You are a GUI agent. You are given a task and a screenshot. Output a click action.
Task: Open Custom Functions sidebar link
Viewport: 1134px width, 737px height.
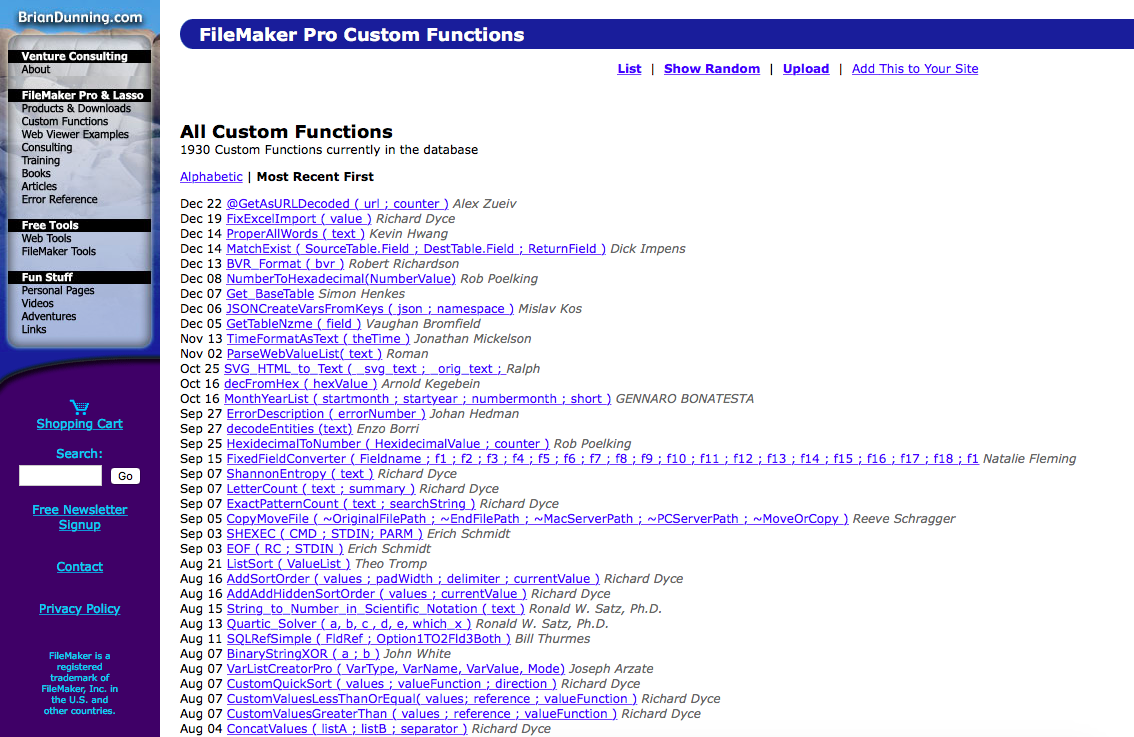coord(64,122)
